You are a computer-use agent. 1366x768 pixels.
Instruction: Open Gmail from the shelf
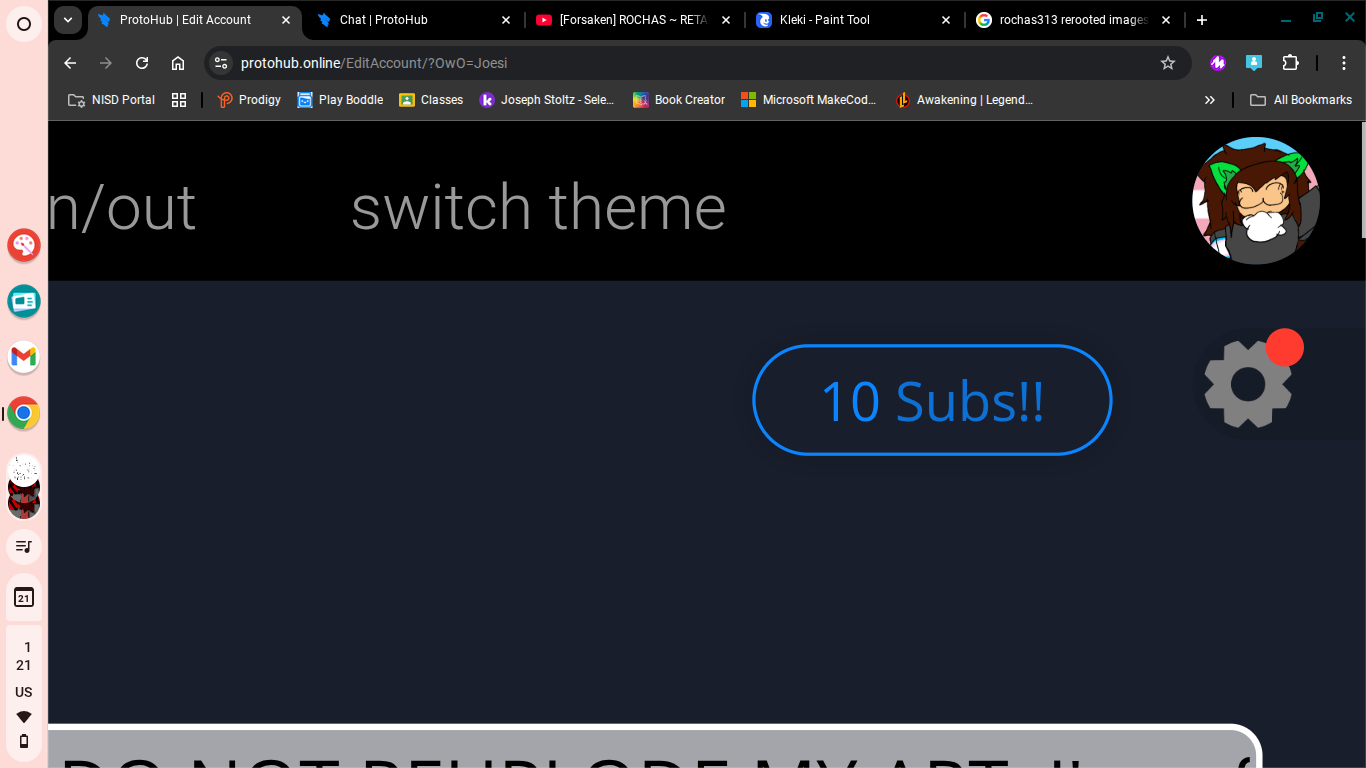tap(24, 357)
